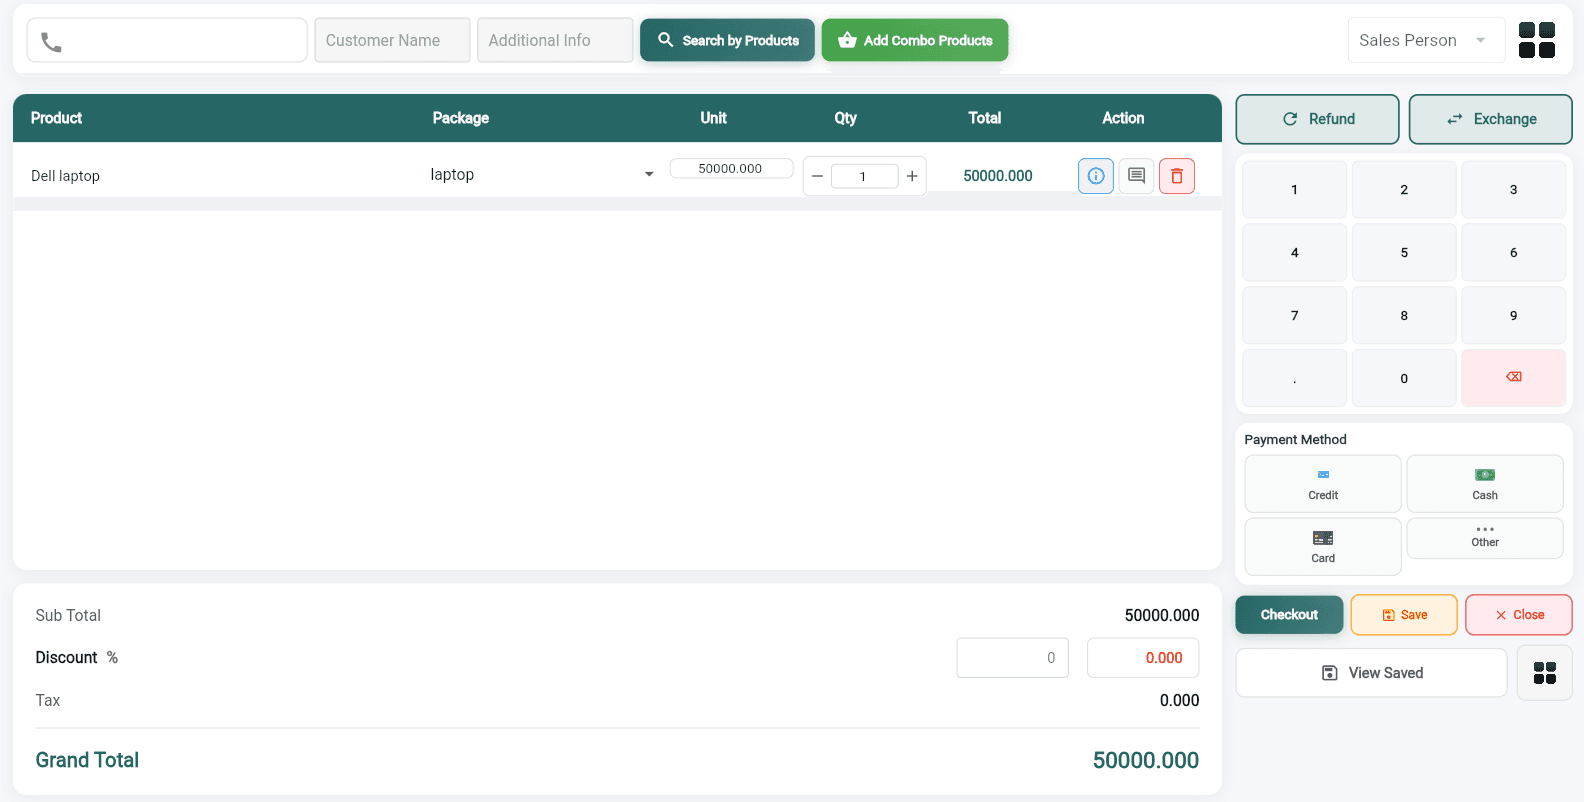This screenshot has width=1584, height=802.
Task: Close the current order
Action: pos(1519,615)
